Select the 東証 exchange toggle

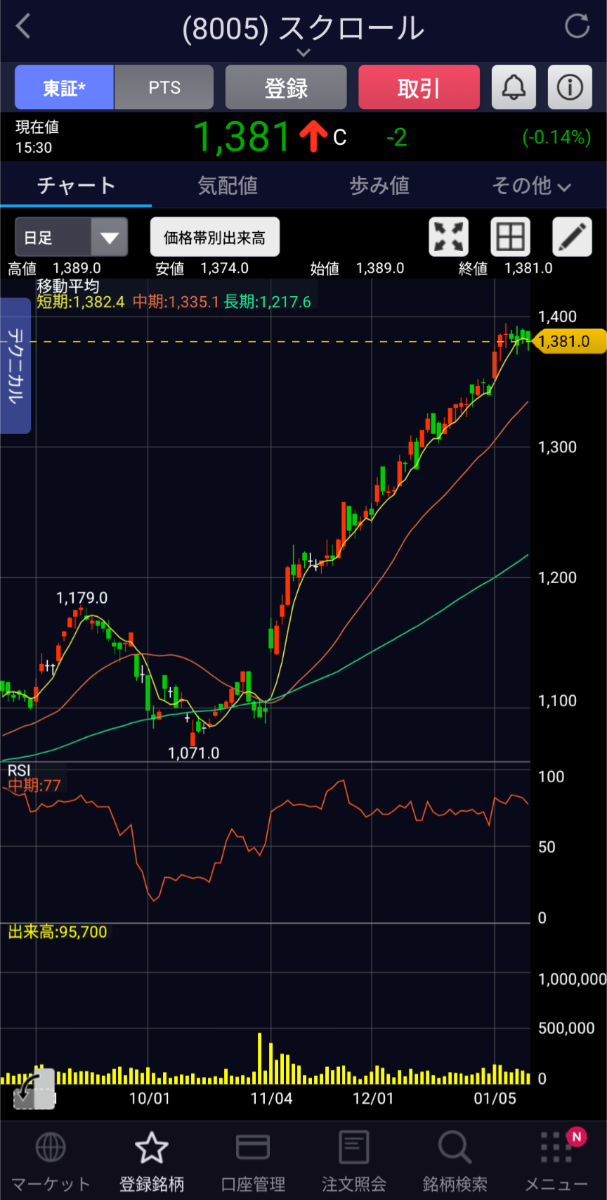pos(64,88)
